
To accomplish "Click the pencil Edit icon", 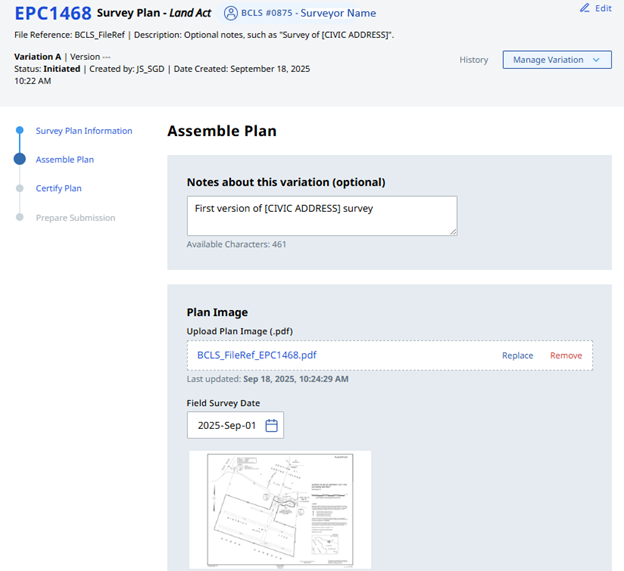I will pyautogui.click(x=585, y=8).
